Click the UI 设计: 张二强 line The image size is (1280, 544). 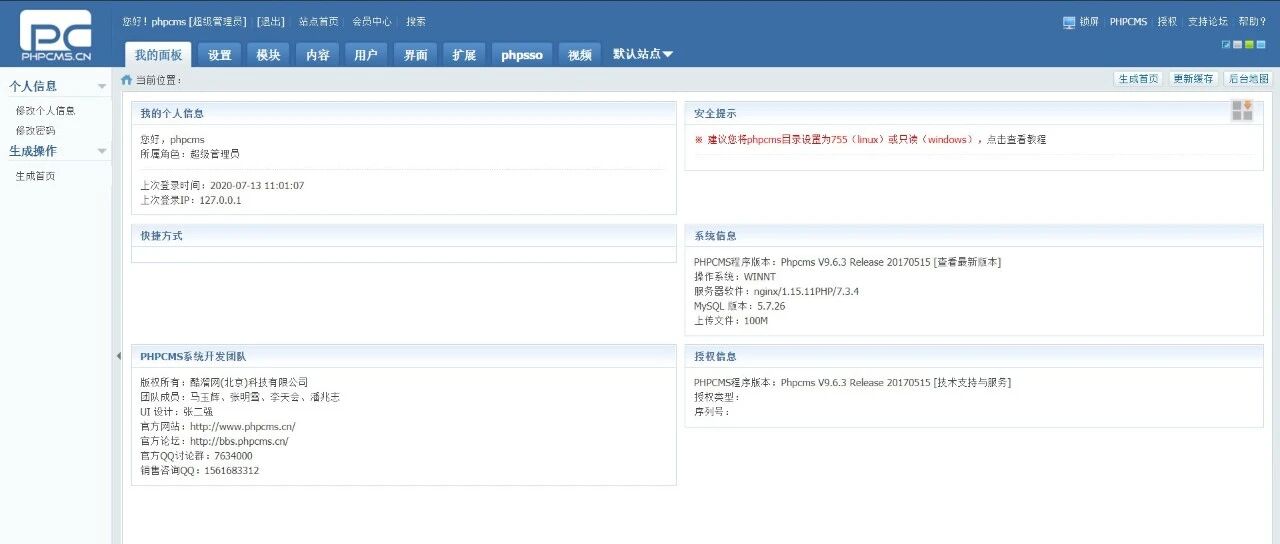[177, 412]
